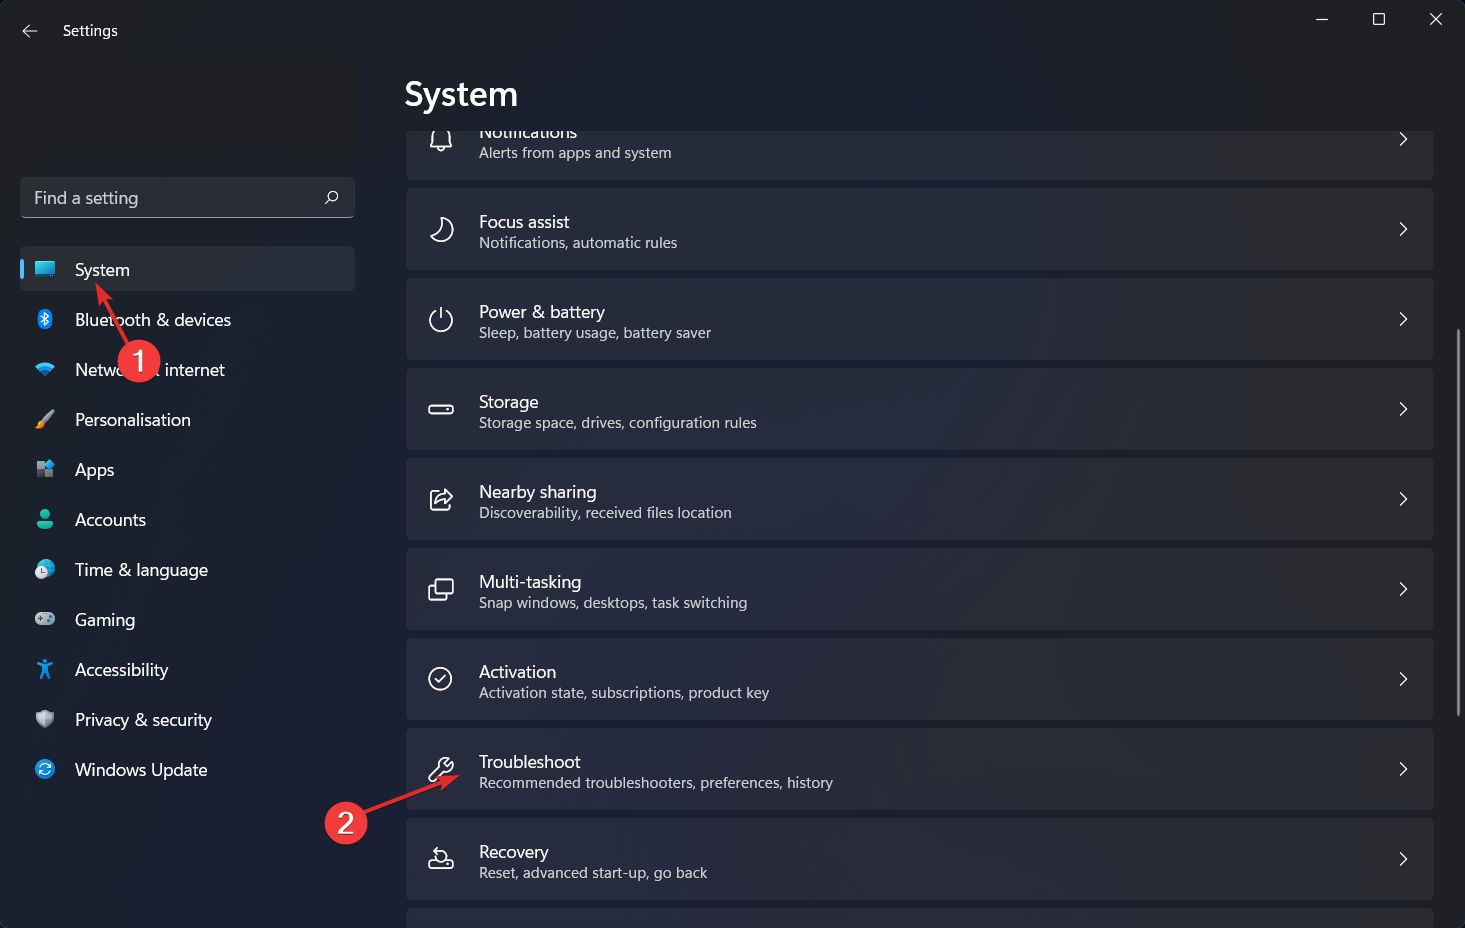Click 'Reset, advanced start-up, go back' text

[593, 873]
